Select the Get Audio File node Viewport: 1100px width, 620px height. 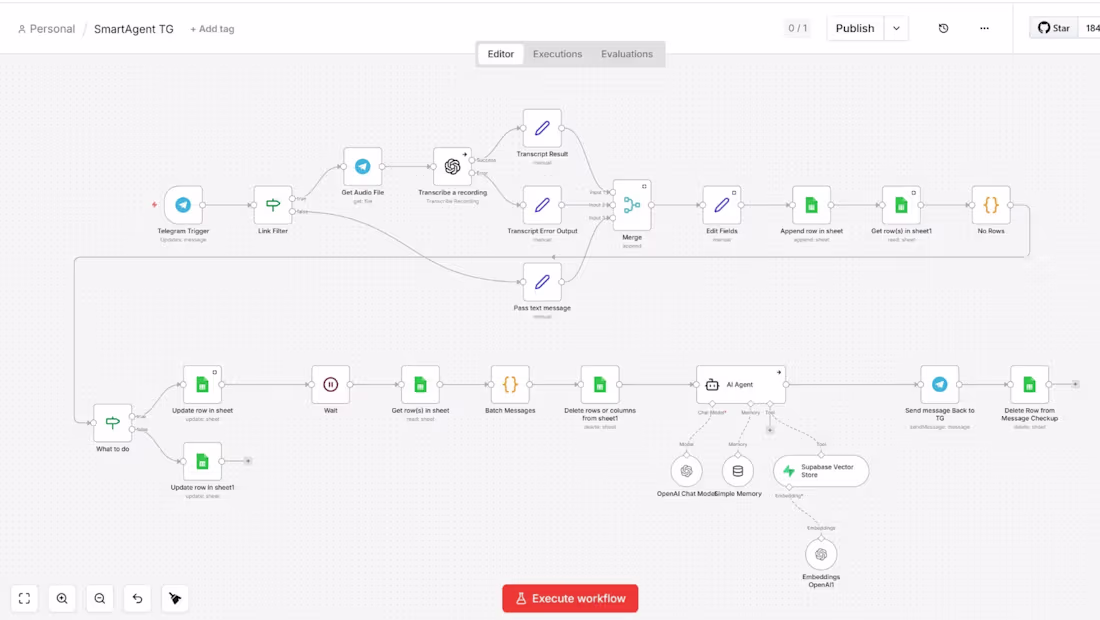363,166
